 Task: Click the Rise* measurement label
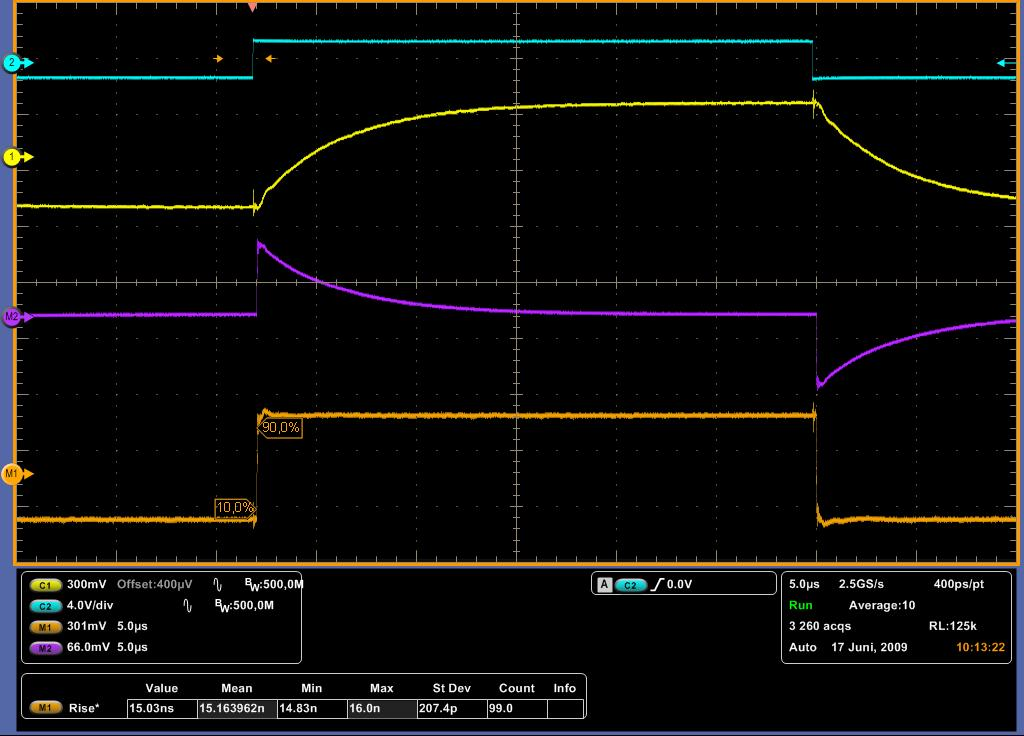tap(84, 708)
